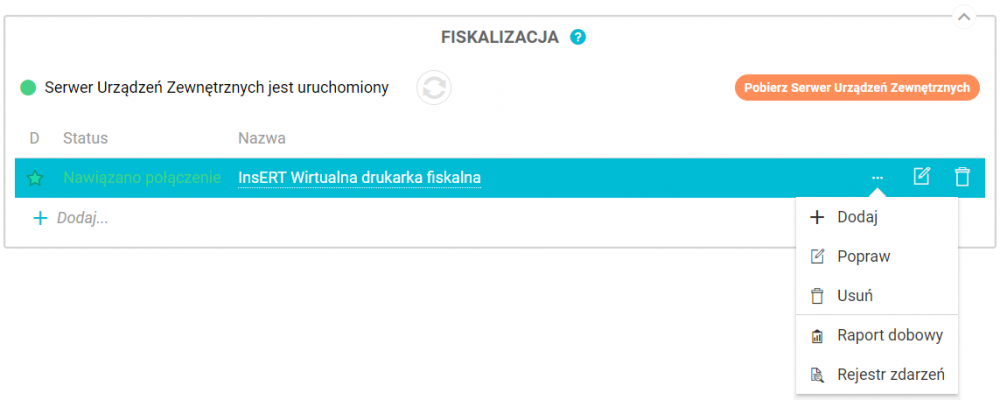Open Raport dobowy from the menu

(x=889, y=335)
